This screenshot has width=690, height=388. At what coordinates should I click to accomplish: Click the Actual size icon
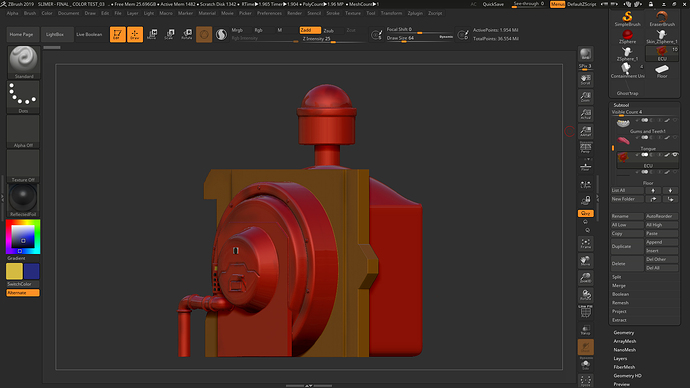click(x=586, y=114)
